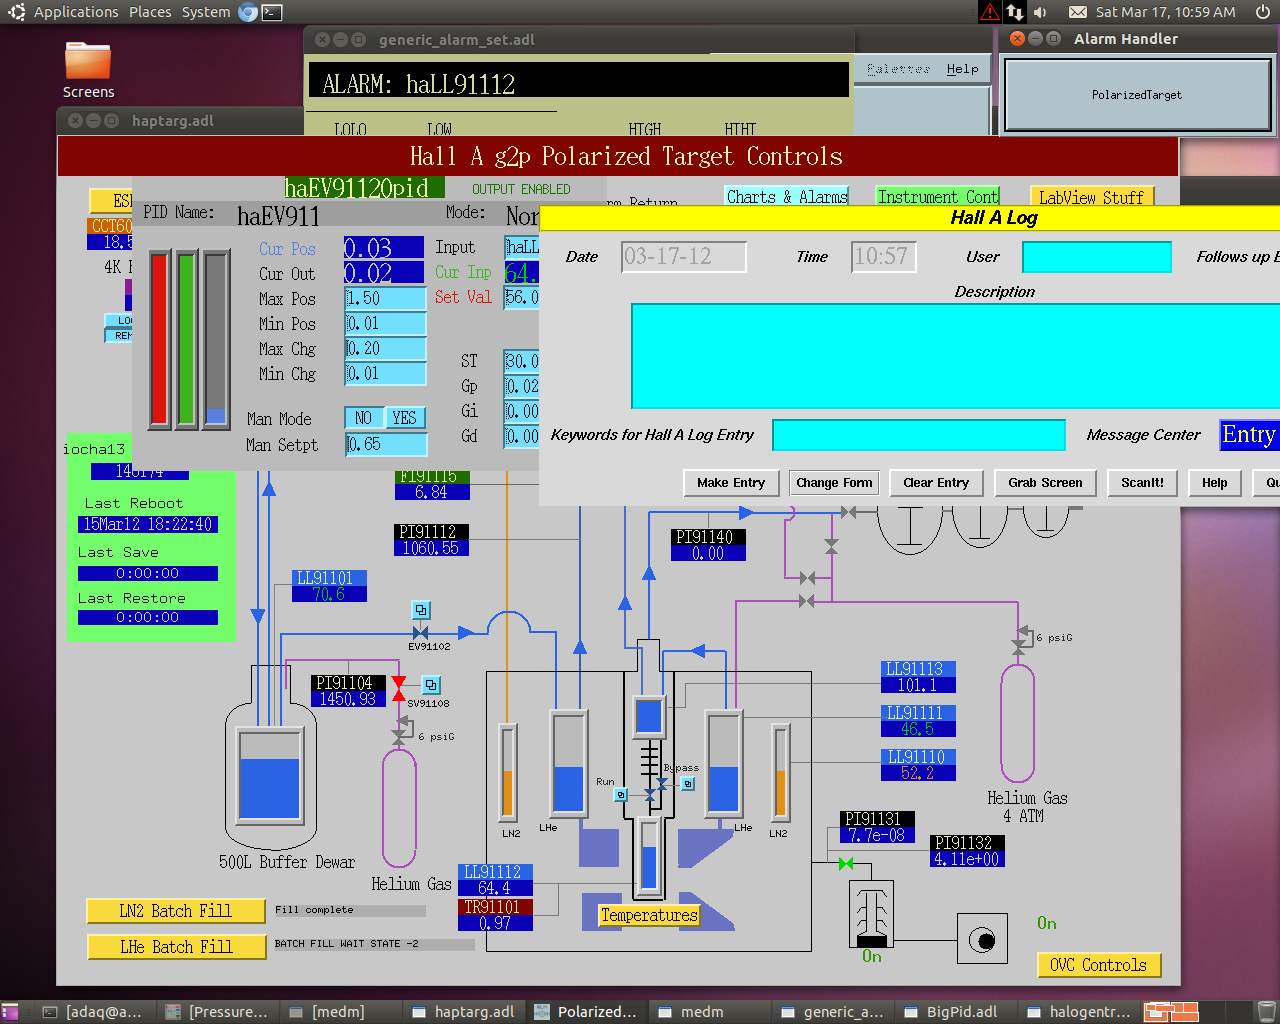The width and height of the screenshot is (1280, 1024).
Task: Open the LabView Stuff menu
Action: pos(1091,197)
